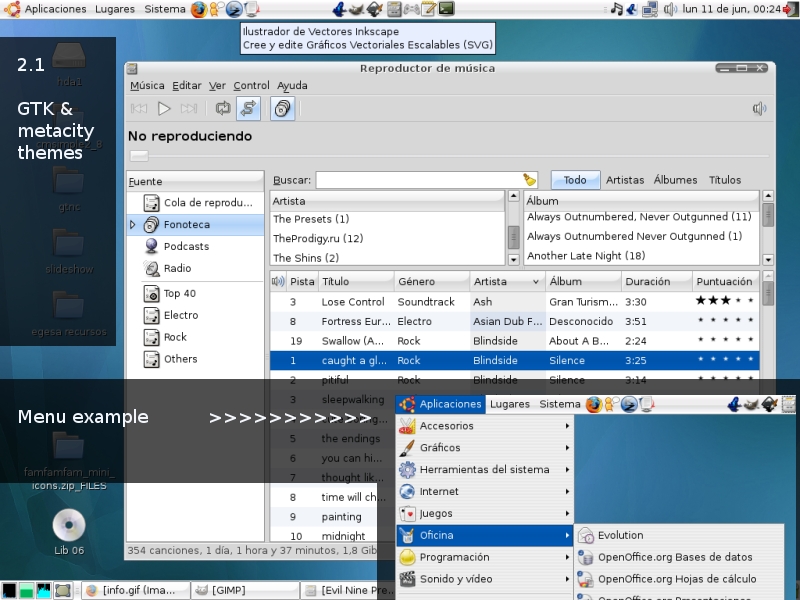Expand Juegos submenu in menu example

coord(485,514)
